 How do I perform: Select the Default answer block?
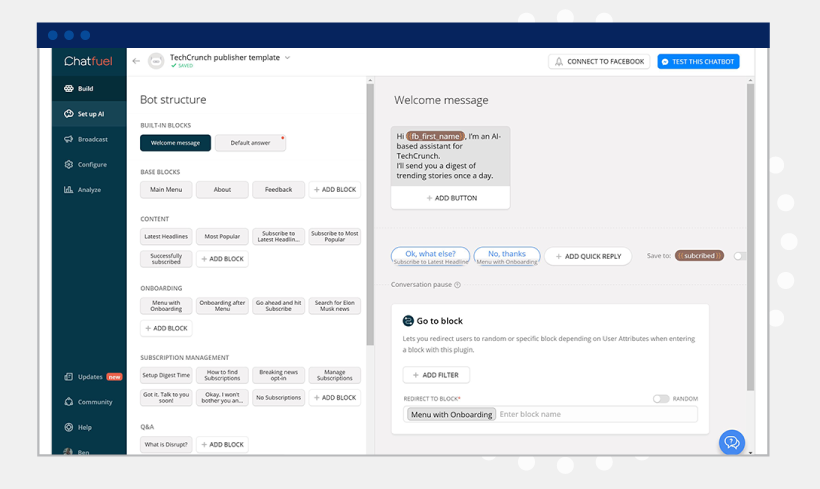(250, 143)
